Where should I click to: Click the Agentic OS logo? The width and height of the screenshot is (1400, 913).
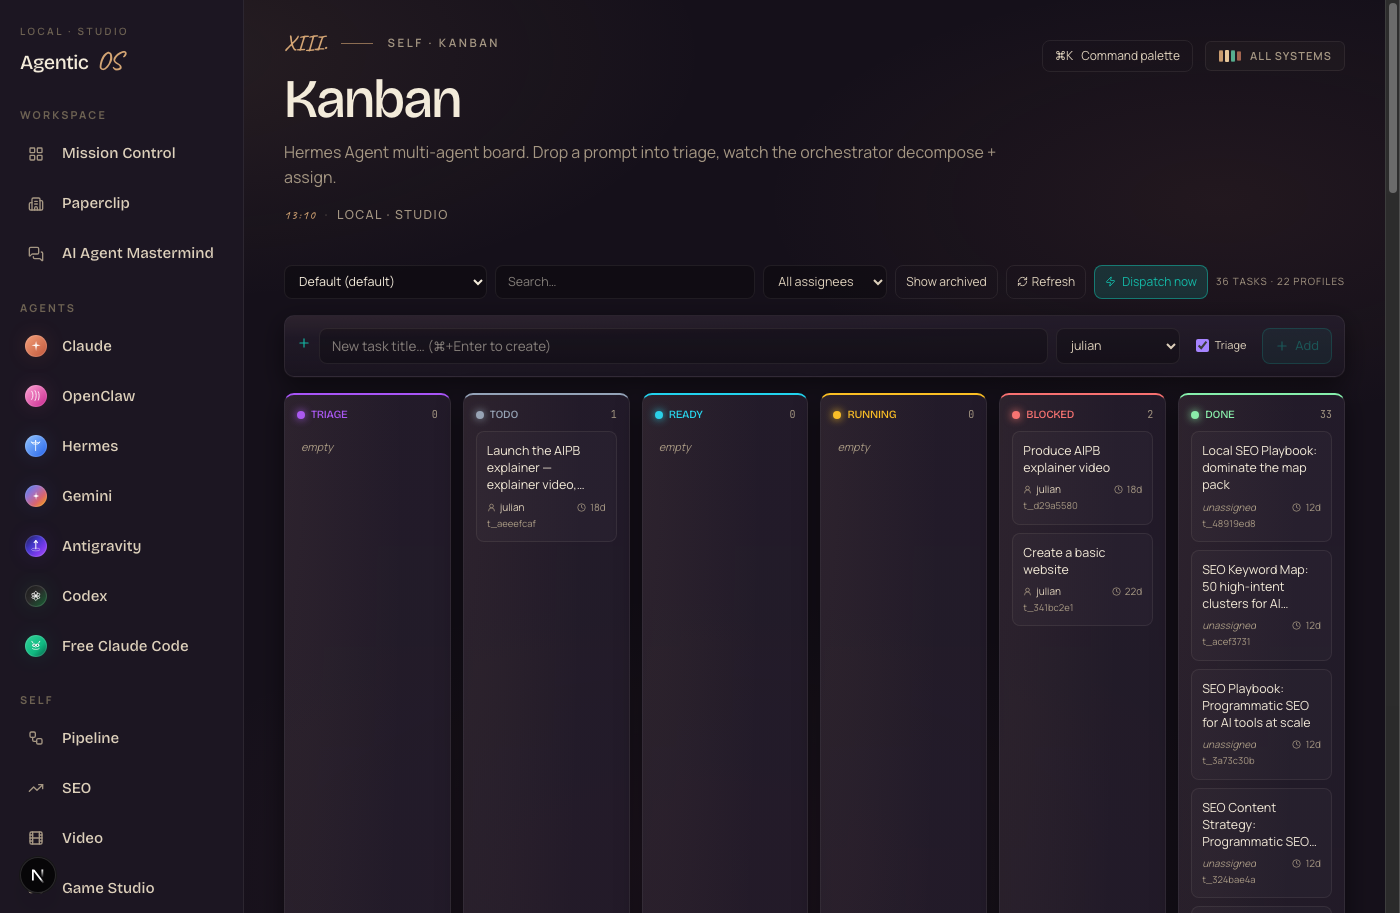[x=74, y=62]
